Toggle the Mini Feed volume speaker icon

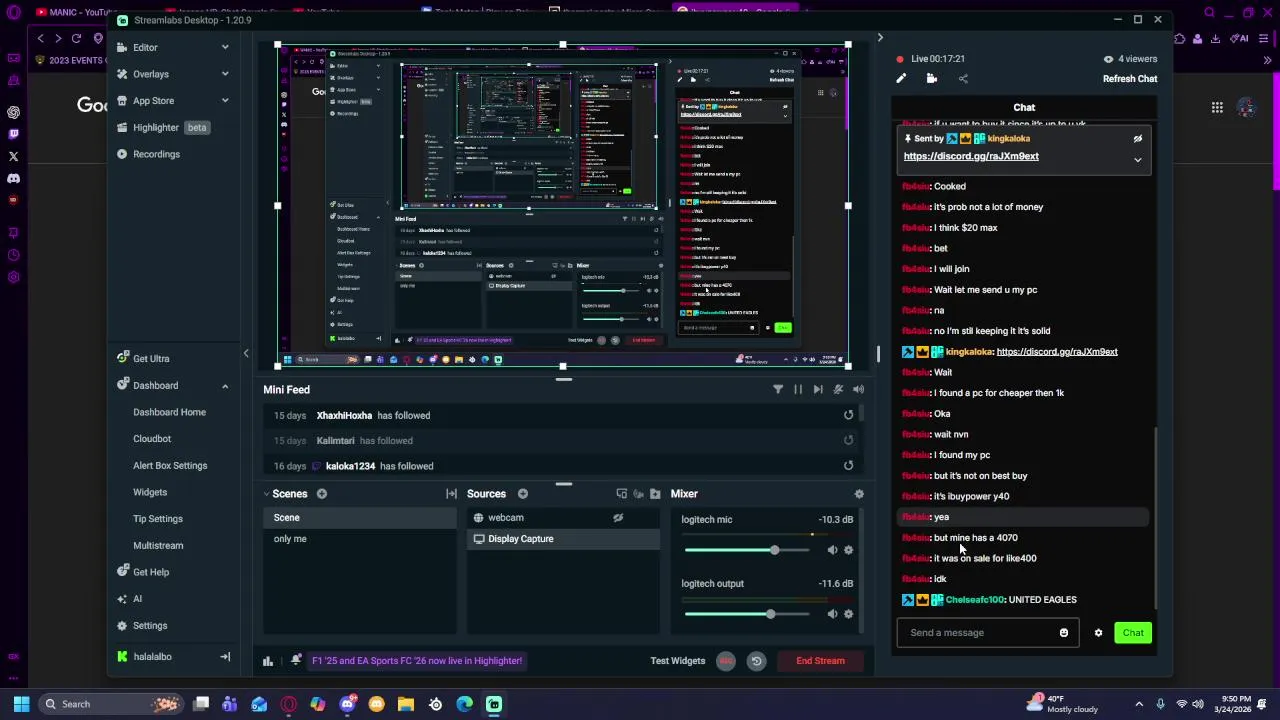click(858, 389)
